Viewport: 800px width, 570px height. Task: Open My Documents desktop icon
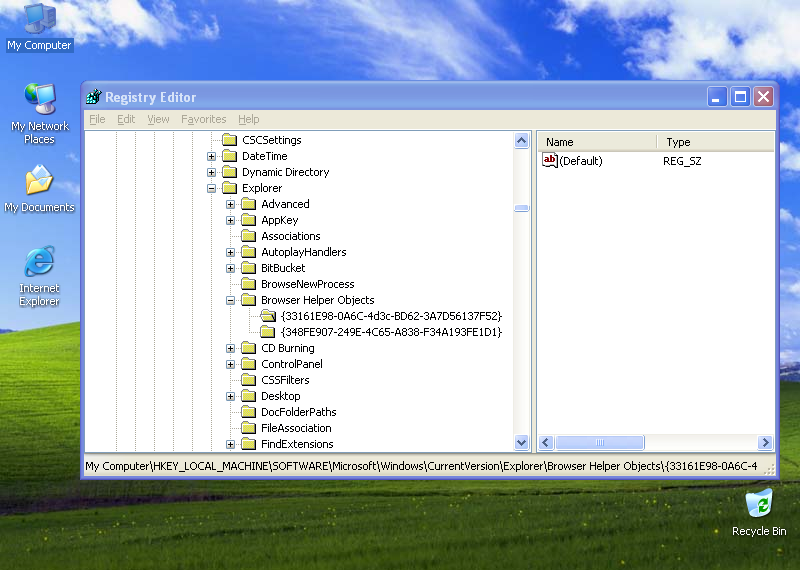point(39,189)
